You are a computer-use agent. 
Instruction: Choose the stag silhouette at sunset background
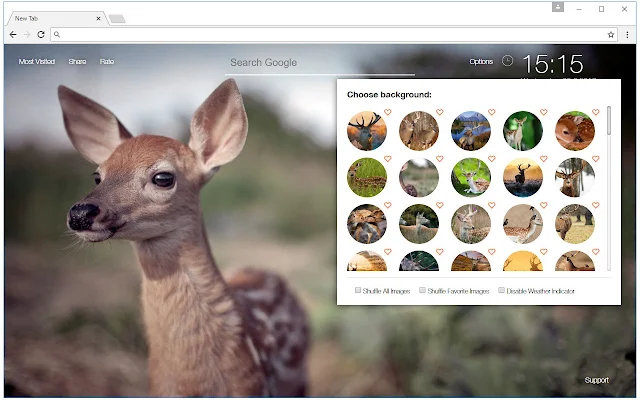point(523,178)
